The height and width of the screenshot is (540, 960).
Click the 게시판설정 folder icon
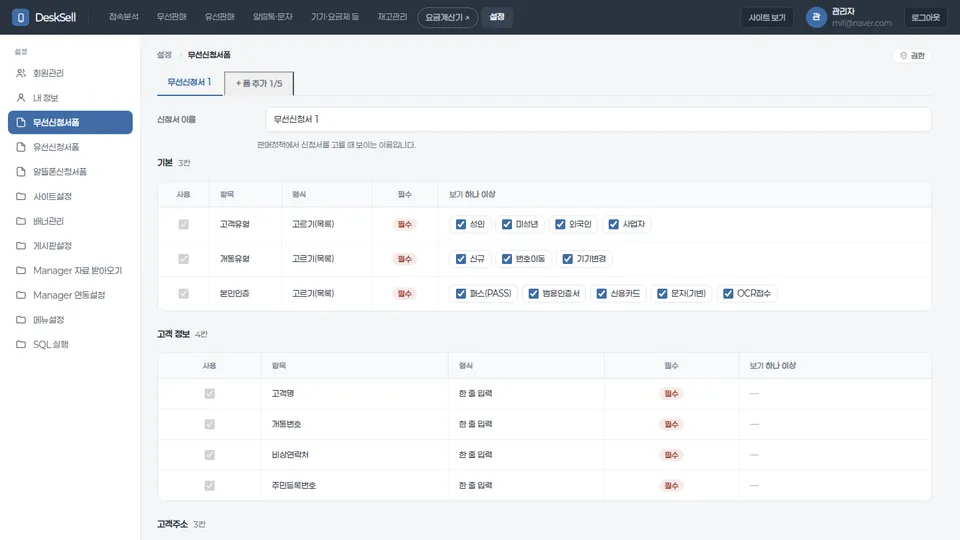pyautogui.click(x=21, y=246)
